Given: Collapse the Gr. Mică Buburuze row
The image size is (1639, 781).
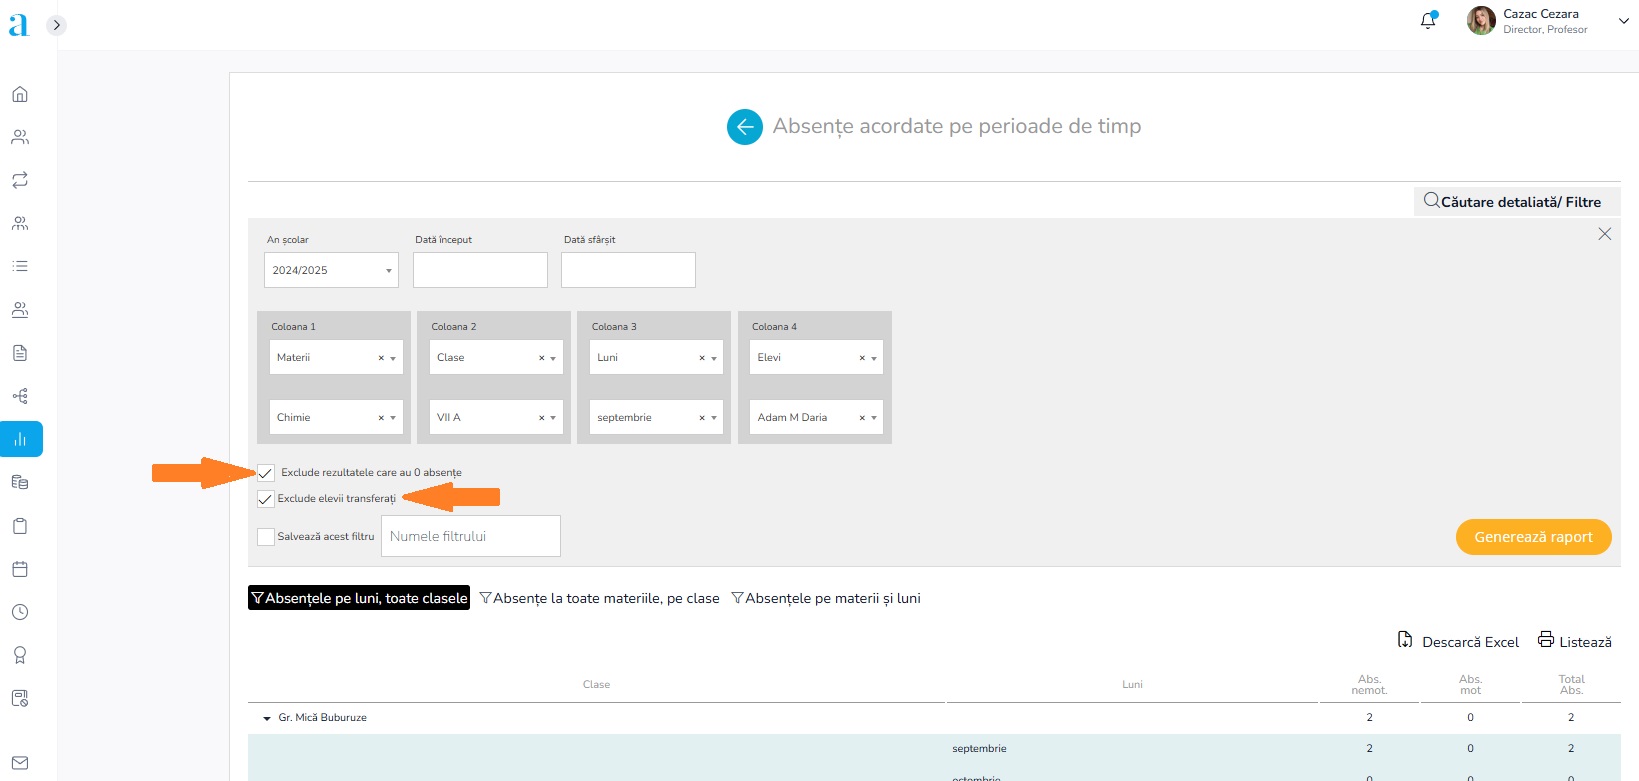Looking at the screenshot, I should 267,718.
